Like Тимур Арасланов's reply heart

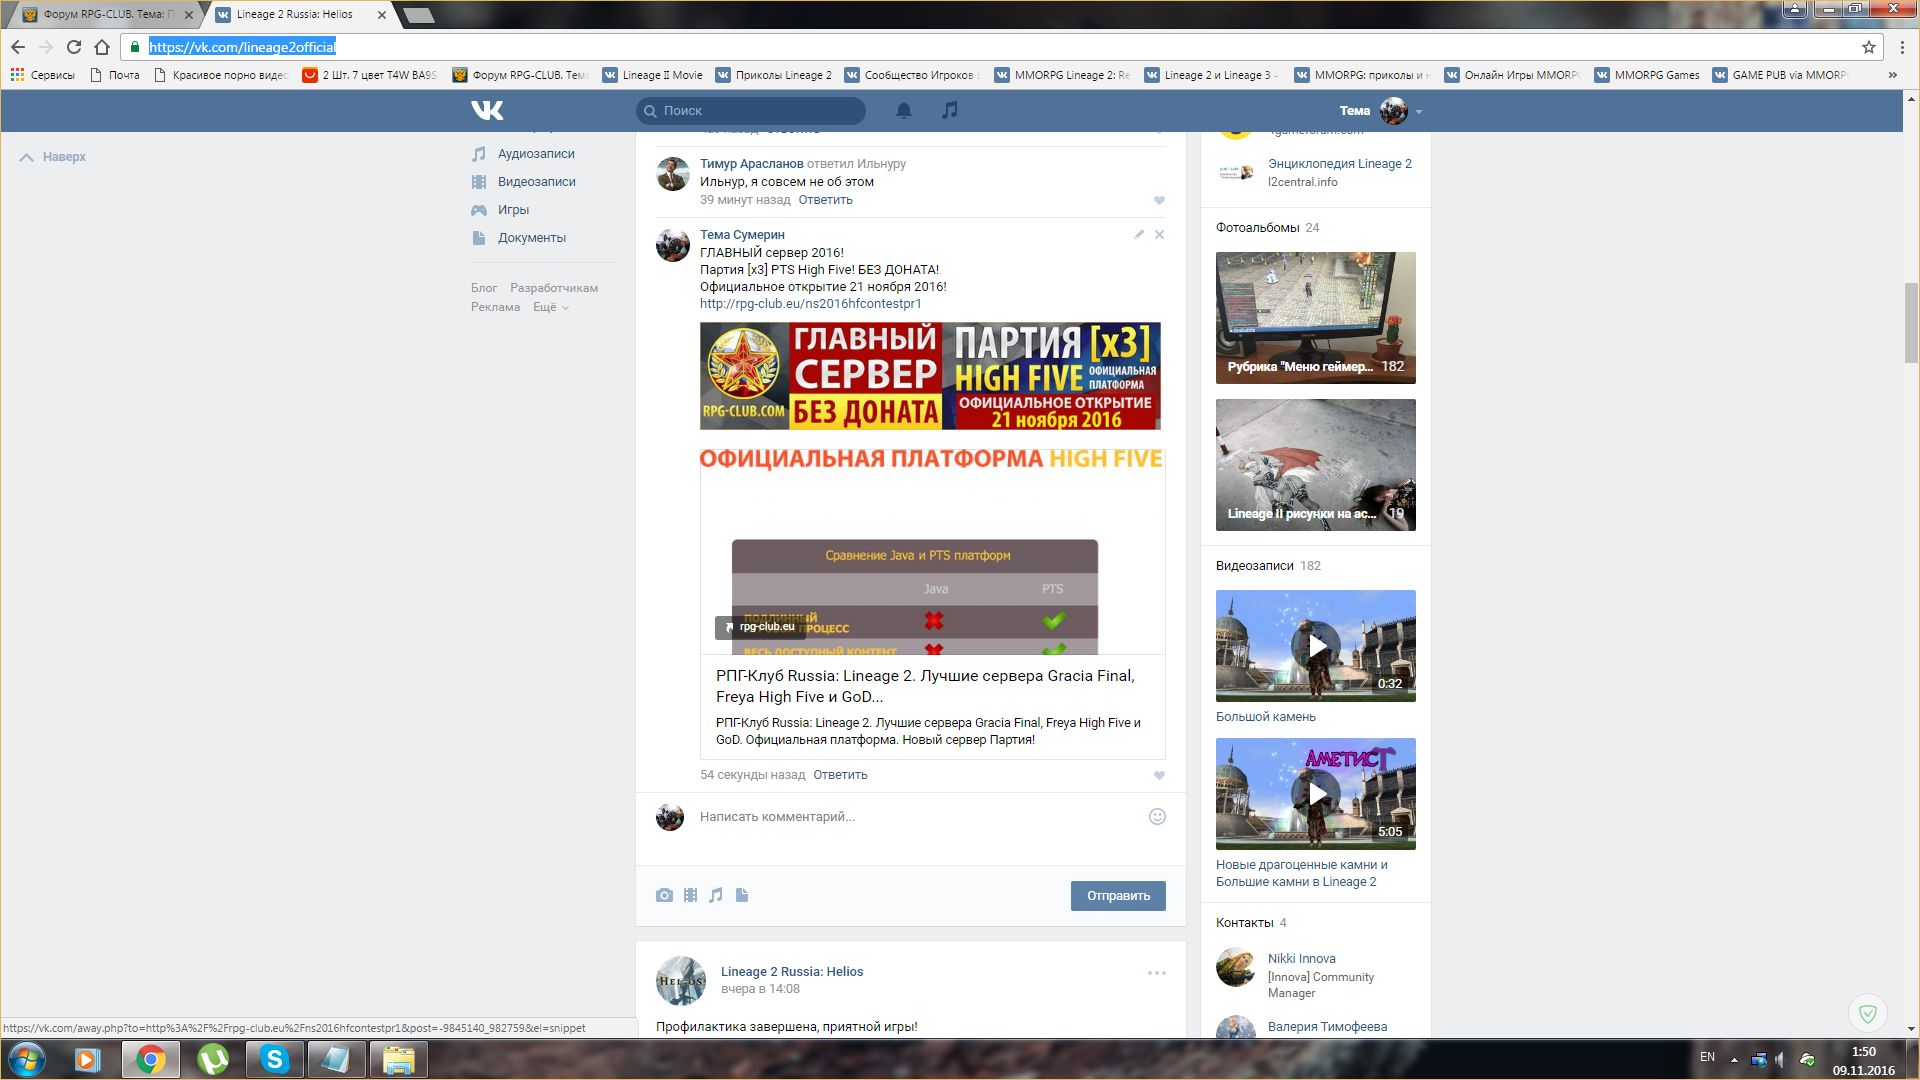[1159, 201]
